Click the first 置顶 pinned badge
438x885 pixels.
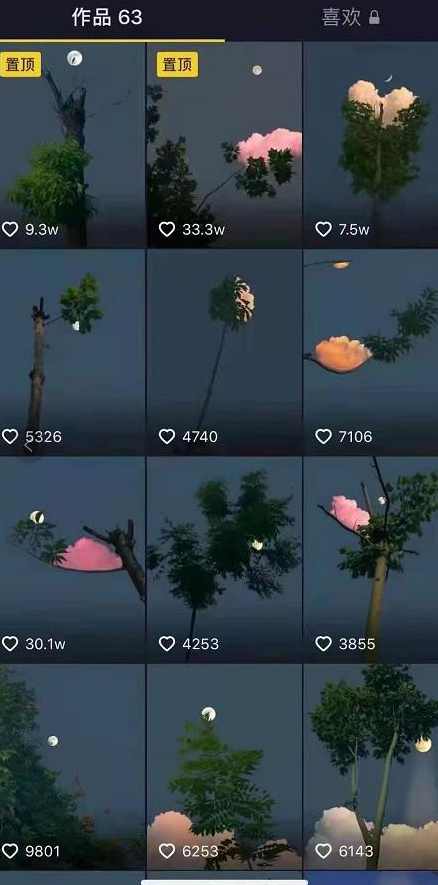[x=20, y=64]
